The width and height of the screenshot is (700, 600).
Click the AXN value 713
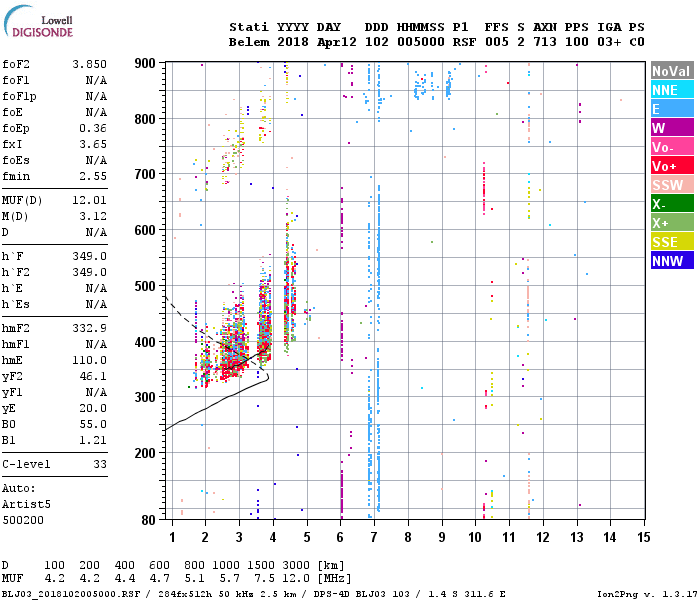point(545,42)
